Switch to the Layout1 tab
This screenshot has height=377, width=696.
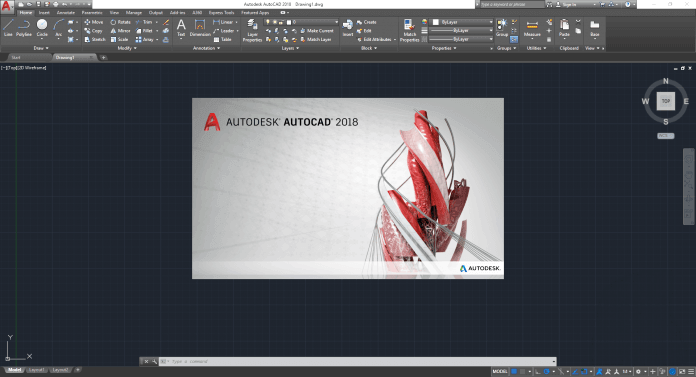click(36, 369)
